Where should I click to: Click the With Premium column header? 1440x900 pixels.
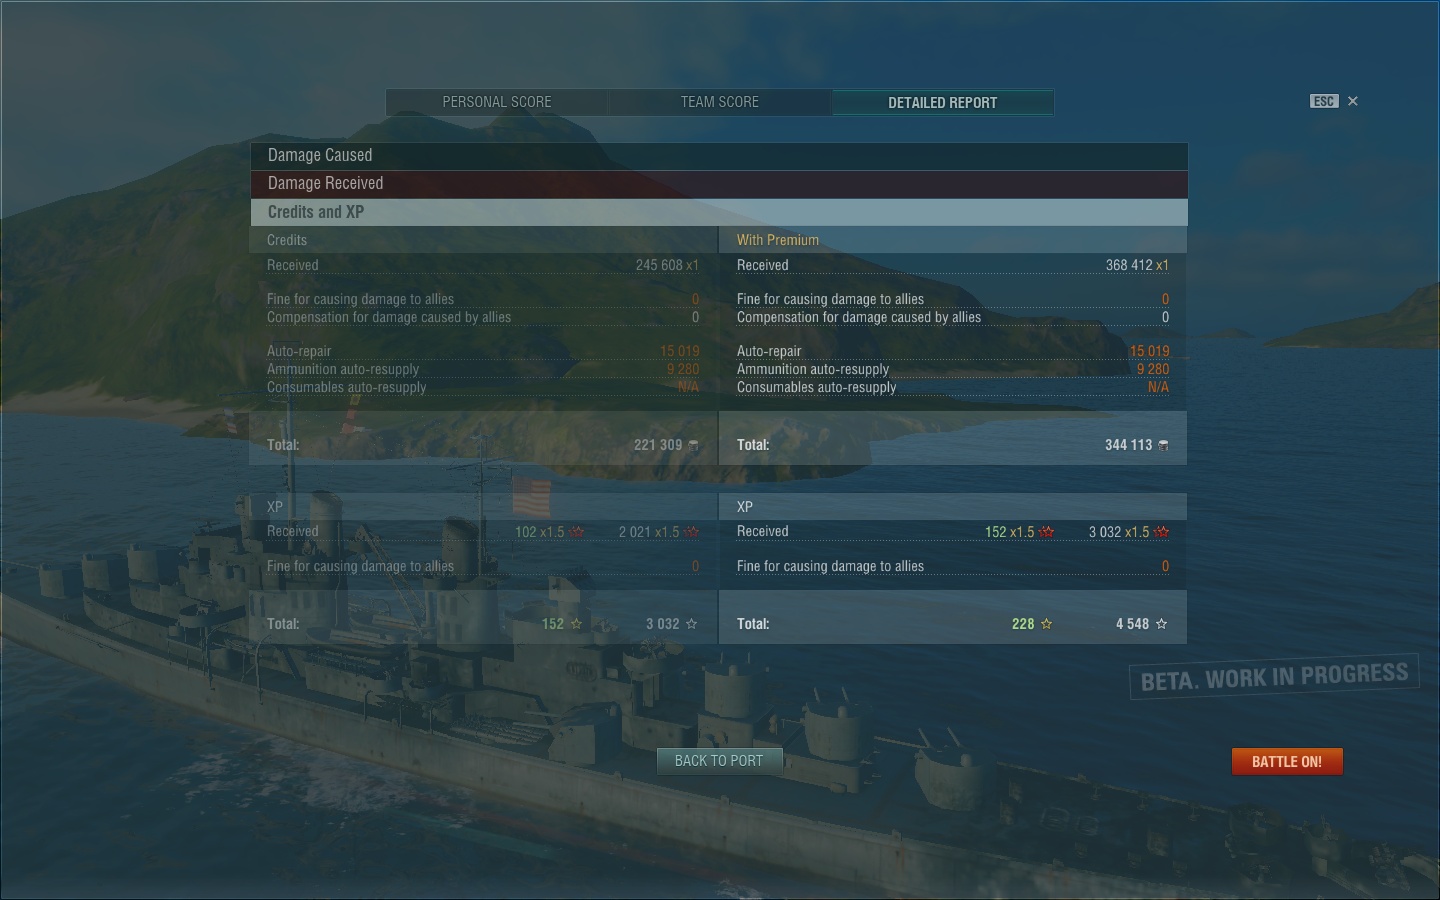(x=778, y=240)
